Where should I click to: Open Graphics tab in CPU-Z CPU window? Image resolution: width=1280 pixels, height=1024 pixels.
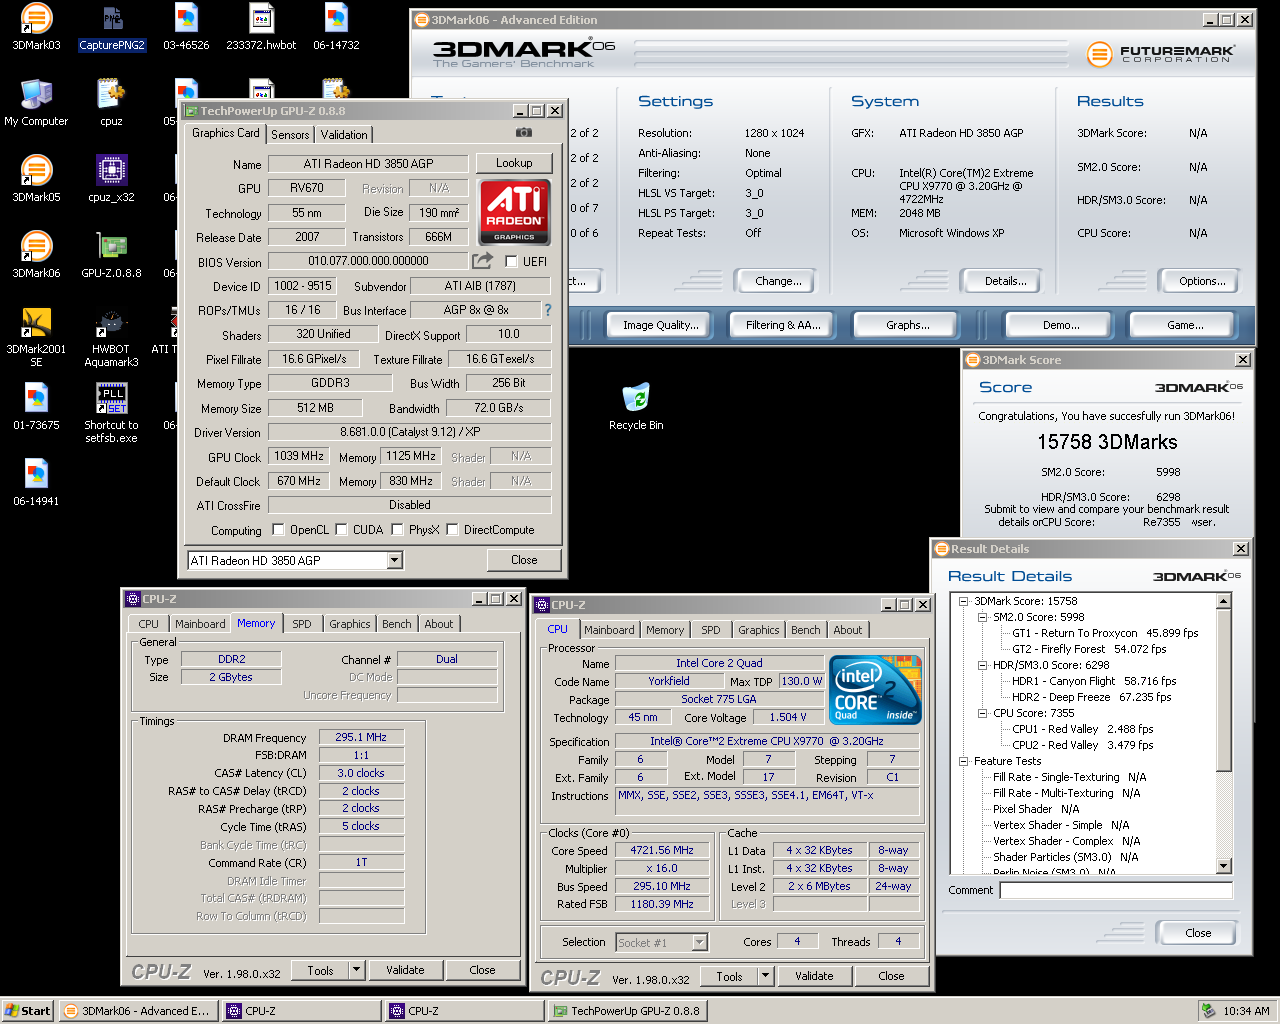click(759, 630)
